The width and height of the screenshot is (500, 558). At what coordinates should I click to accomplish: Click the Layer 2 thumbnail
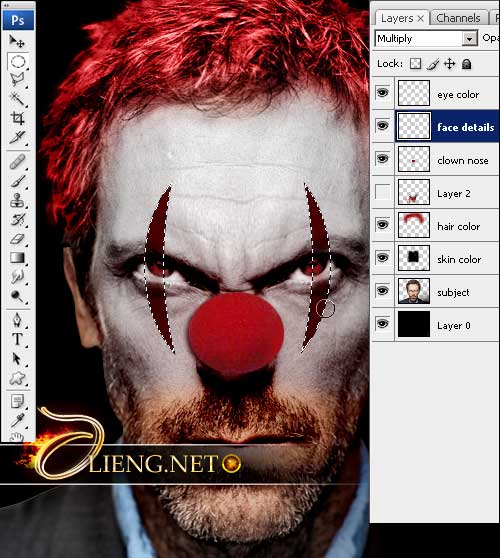(414, 192)
